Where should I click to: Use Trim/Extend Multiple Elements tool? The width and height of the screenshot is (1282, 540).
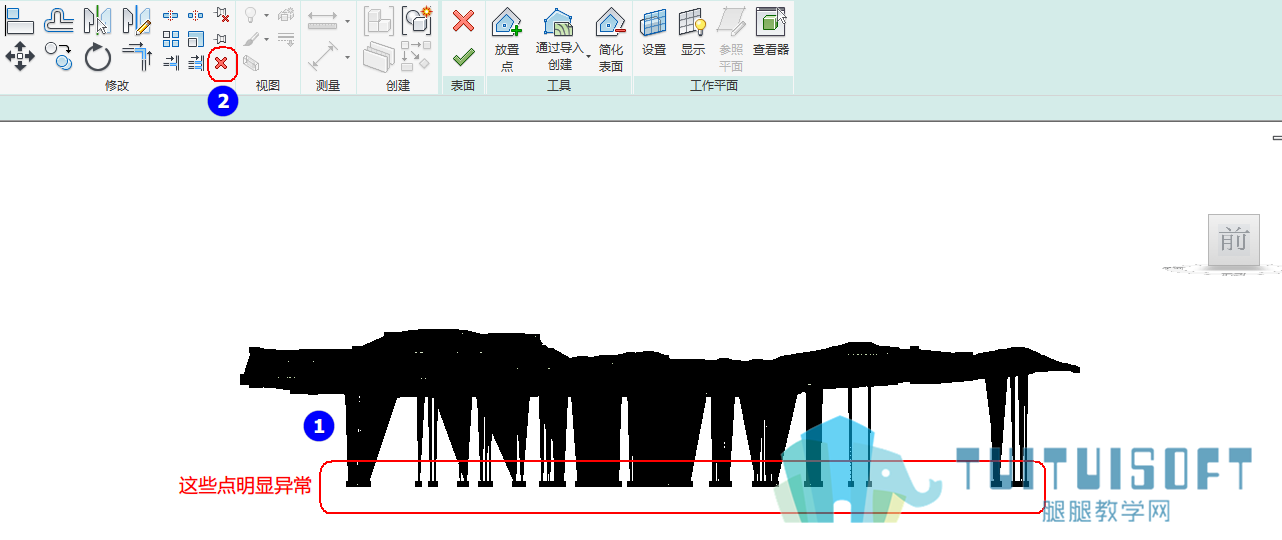196,63
